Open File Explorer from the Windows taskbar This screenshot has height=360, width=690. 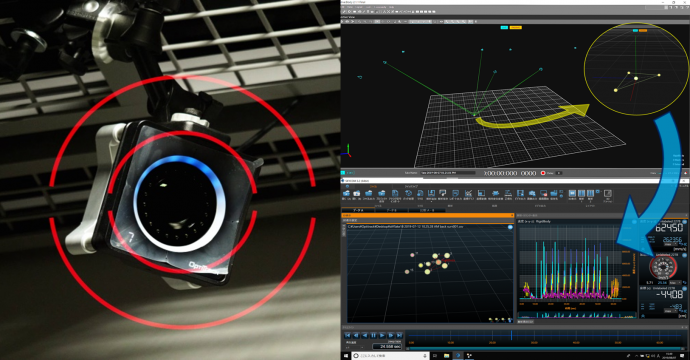446,356
